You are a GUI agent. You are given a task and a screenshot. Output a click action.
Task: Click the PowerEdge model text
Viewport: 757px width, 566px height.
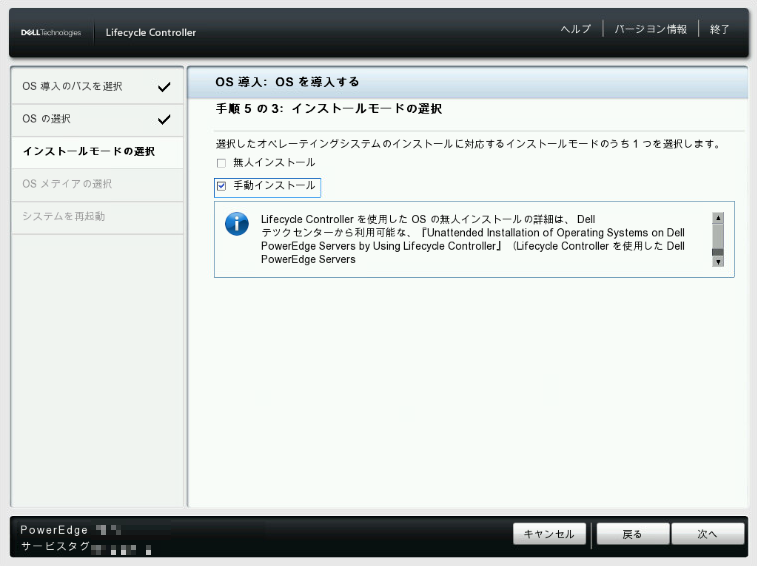tap(54, 530)
